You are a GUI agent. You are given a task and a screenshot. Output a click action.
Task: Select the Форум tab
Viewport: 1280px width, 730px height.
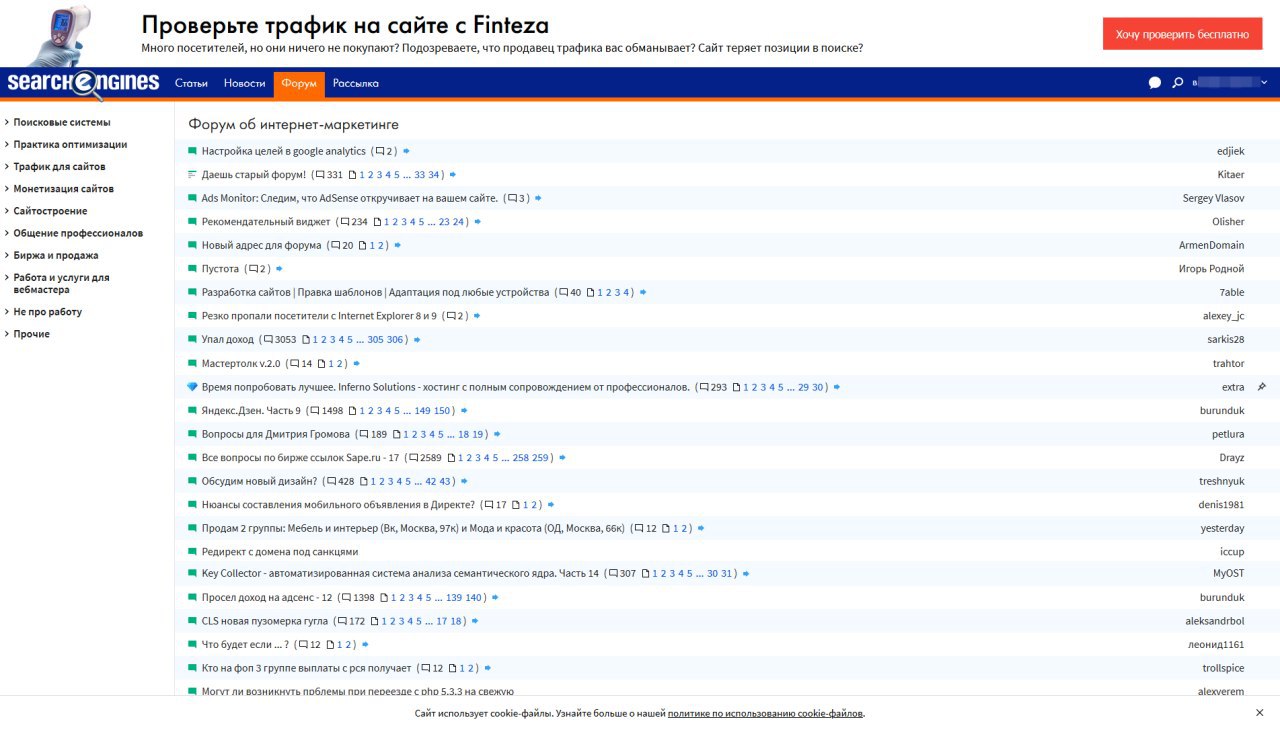coord(299,83)
